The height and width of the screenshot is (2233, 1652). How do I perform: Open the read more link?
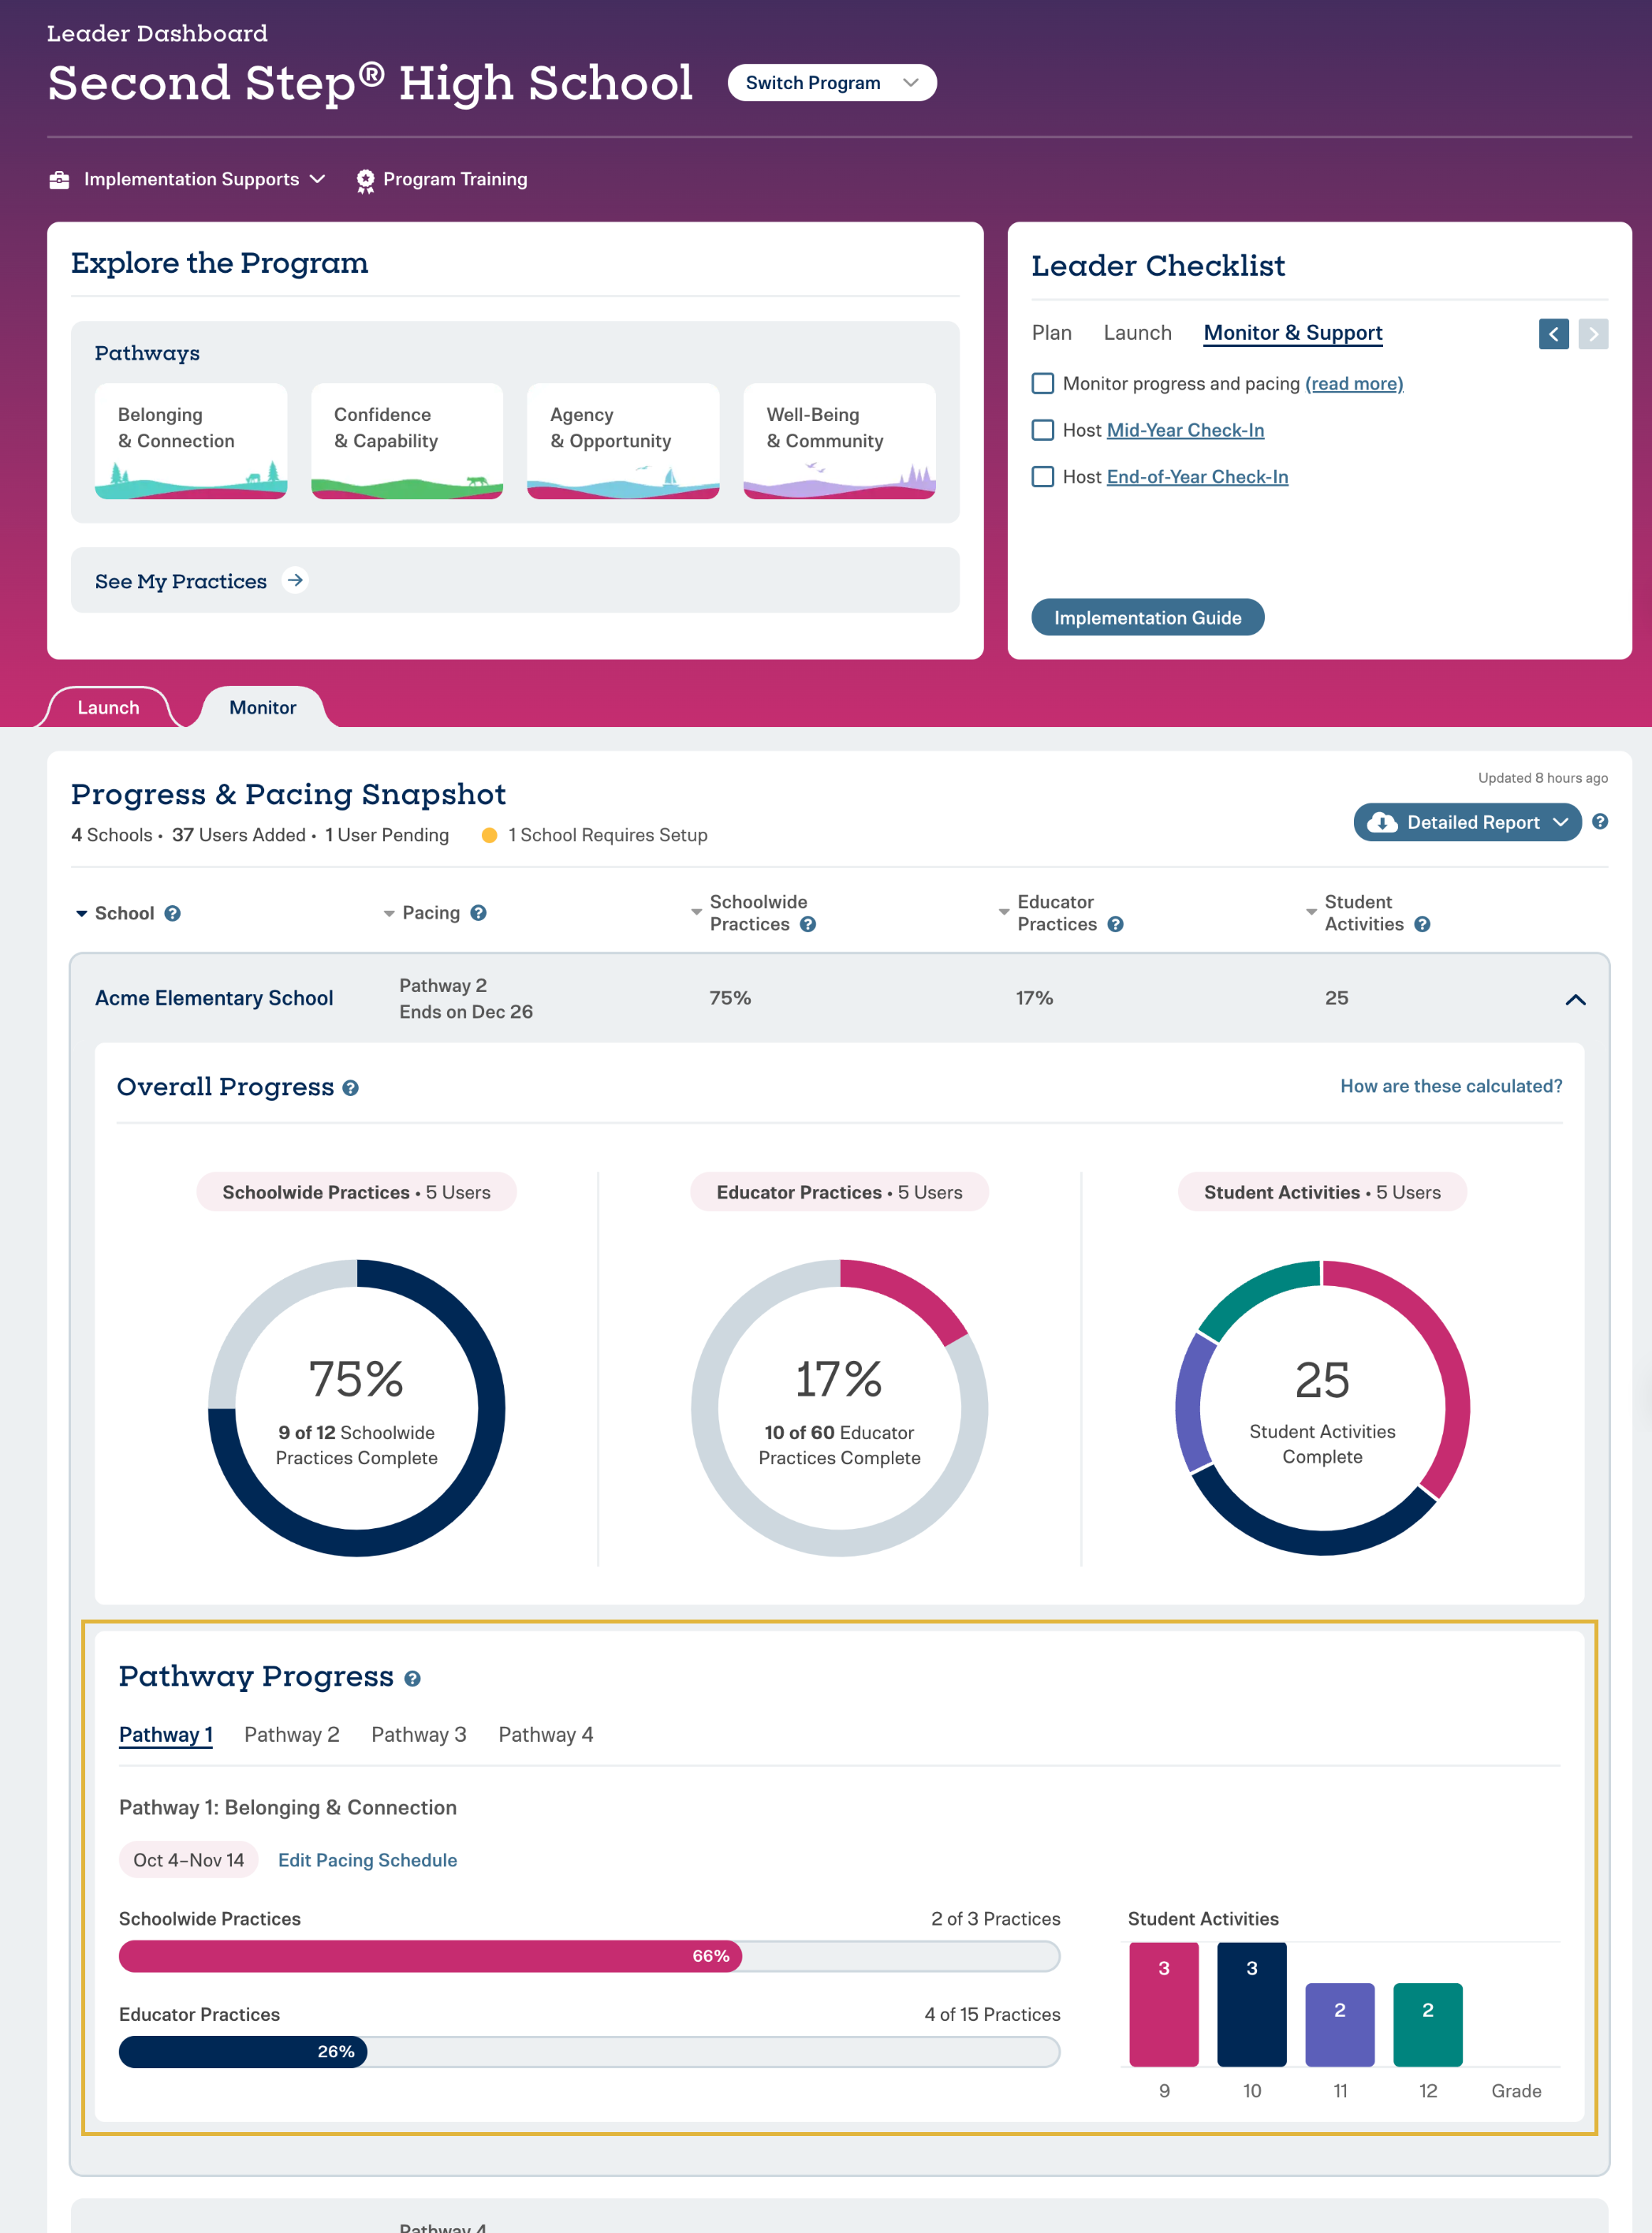click(1354, 383)
